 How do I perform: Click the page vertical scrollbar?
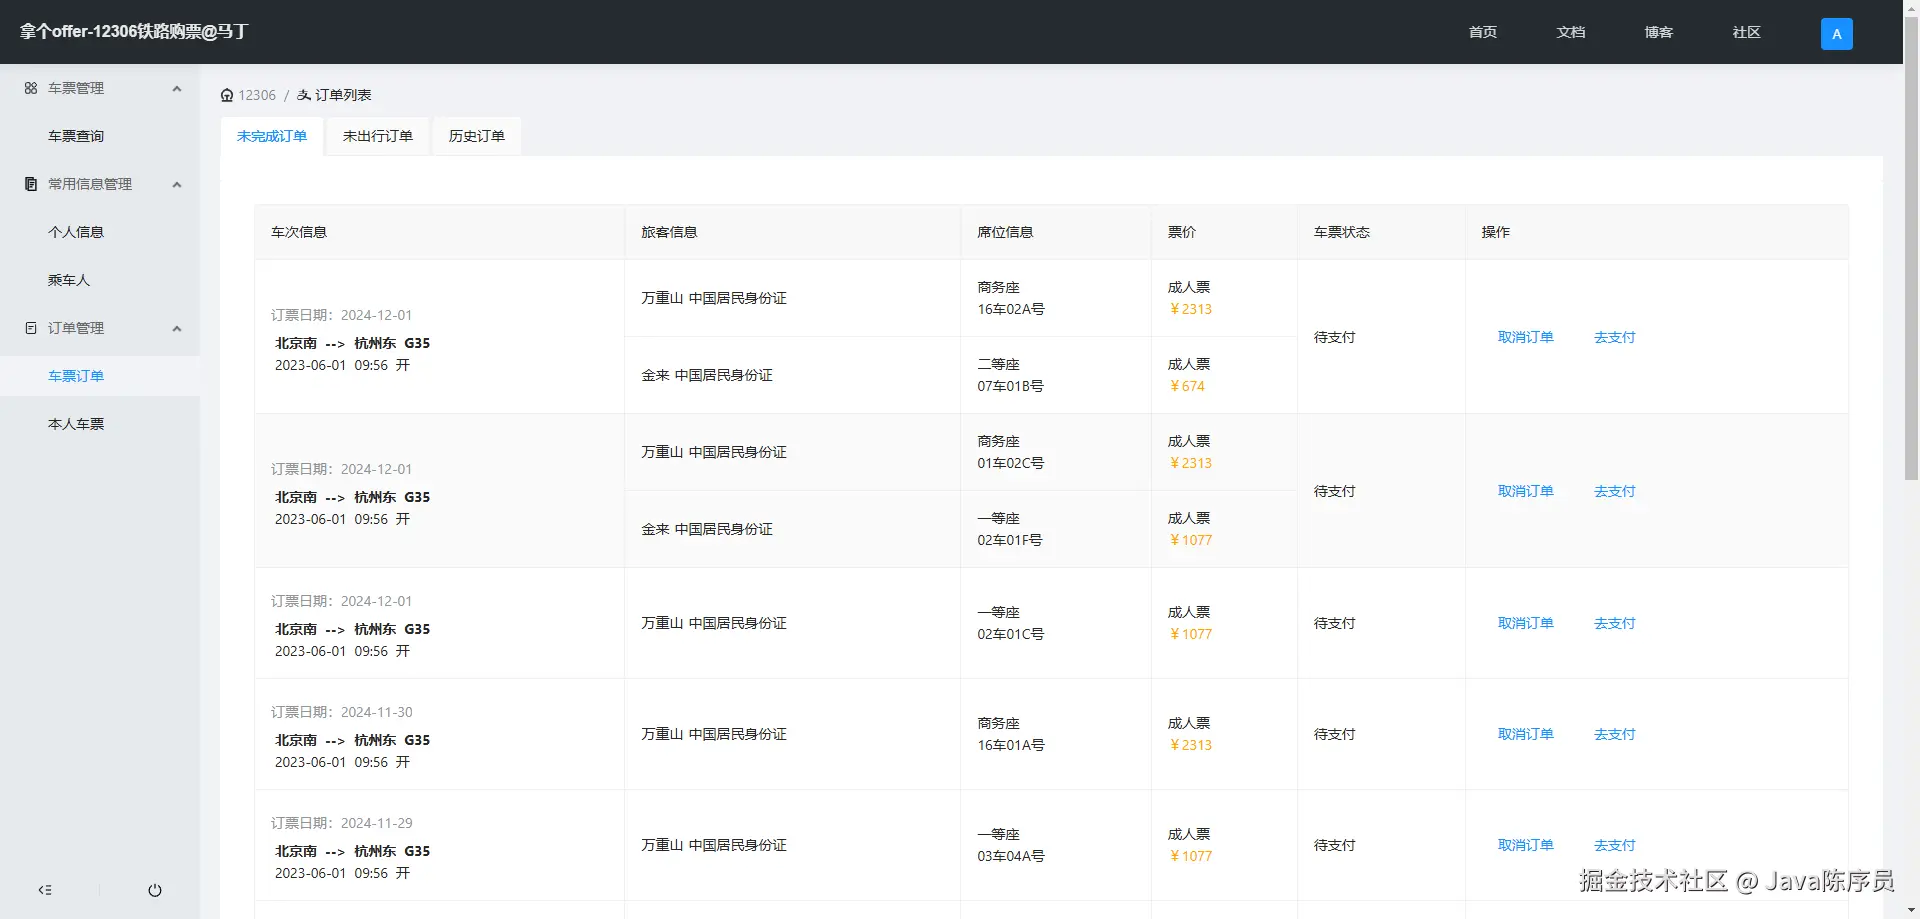click(1911, 250)
